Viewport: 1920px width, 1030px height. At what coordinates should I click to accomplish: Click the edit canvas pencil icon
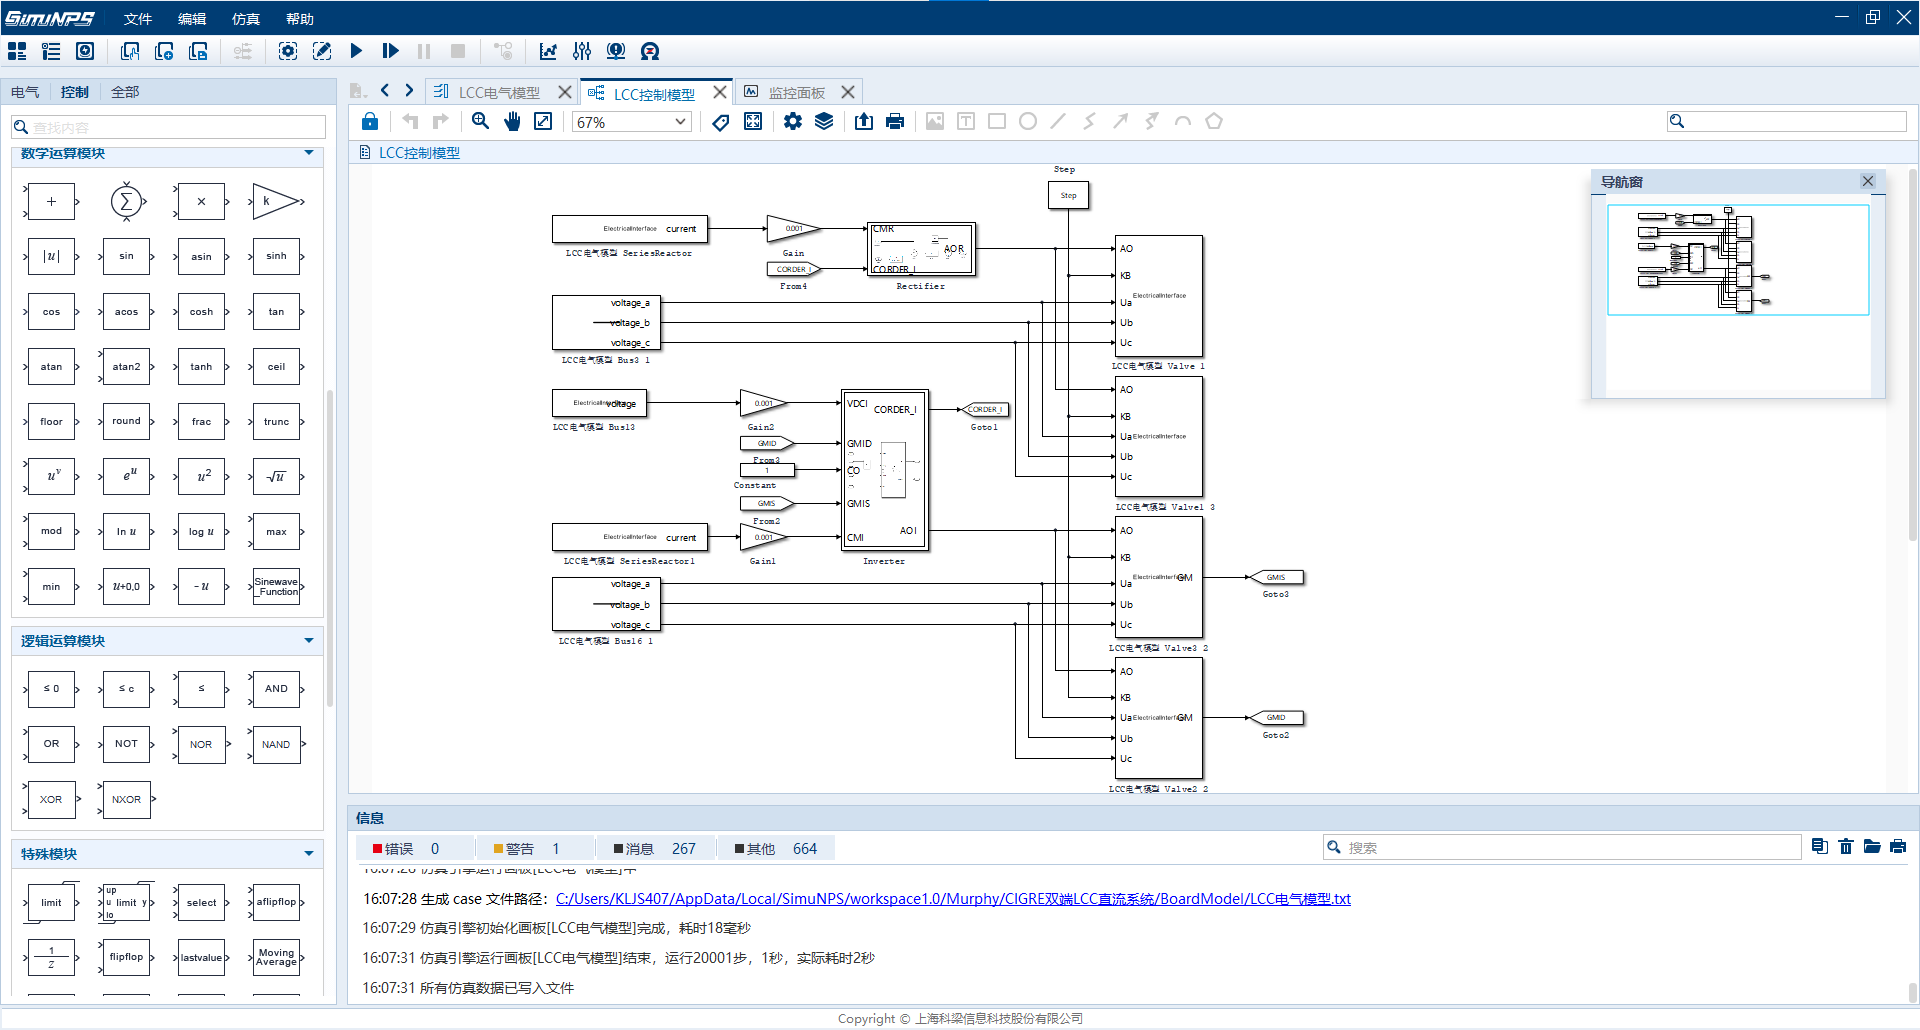[322, 51]
